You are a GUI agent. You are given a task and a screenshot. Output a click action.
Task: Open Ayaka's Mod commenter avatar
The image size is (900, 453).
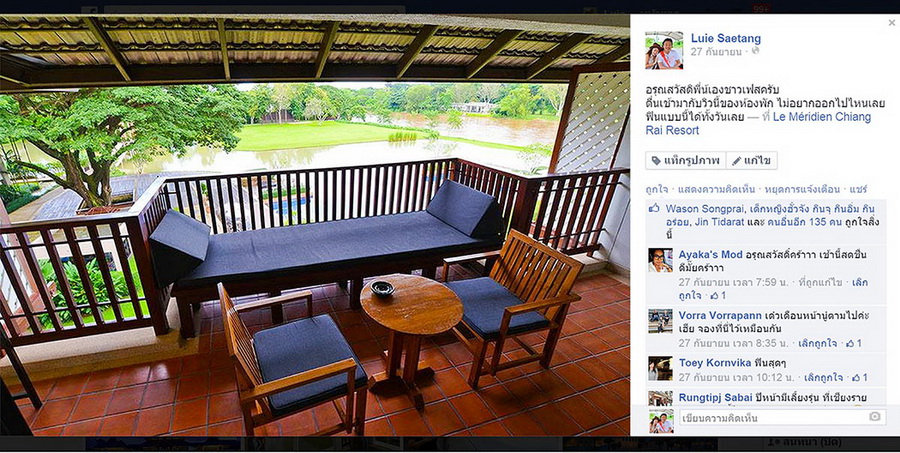pyautogui.click(x=660, y=260)
